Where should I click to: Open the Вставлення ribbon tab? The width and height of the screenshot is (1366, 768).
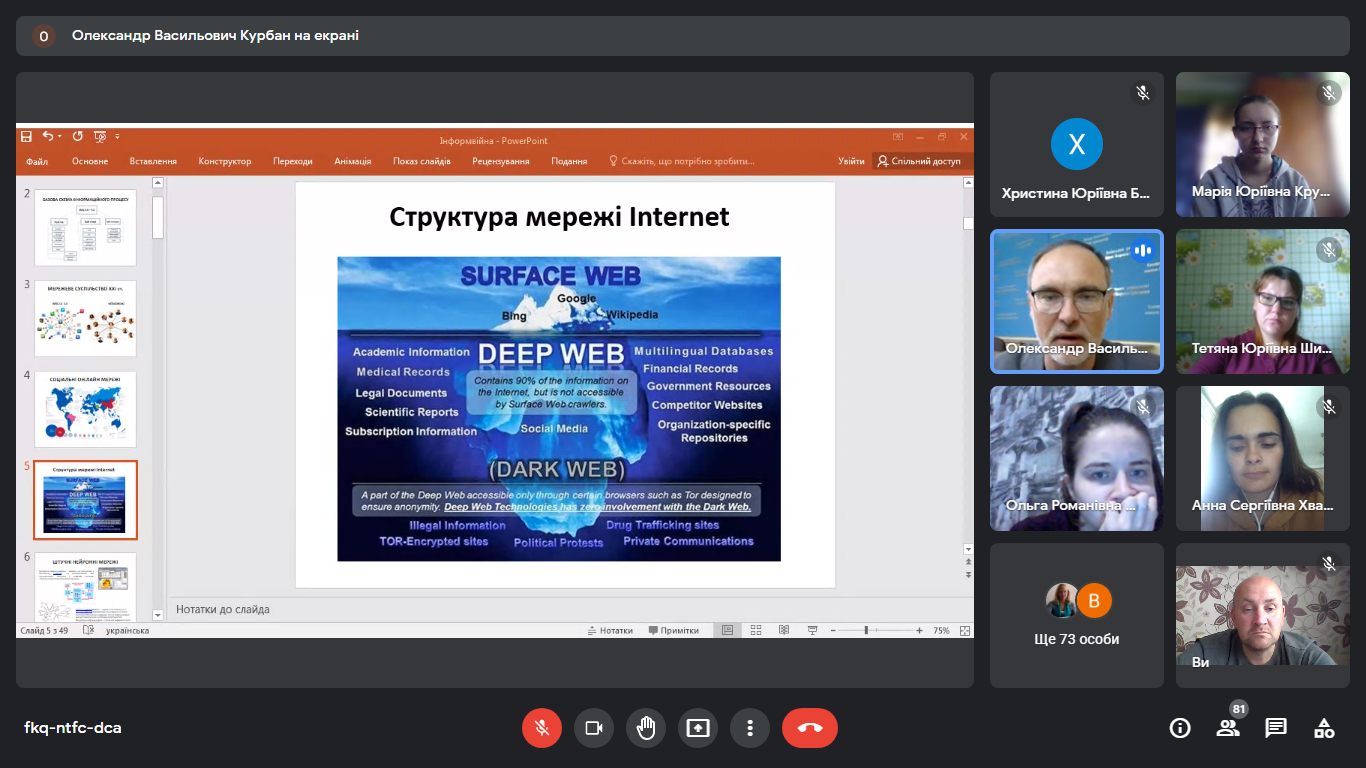153,161
